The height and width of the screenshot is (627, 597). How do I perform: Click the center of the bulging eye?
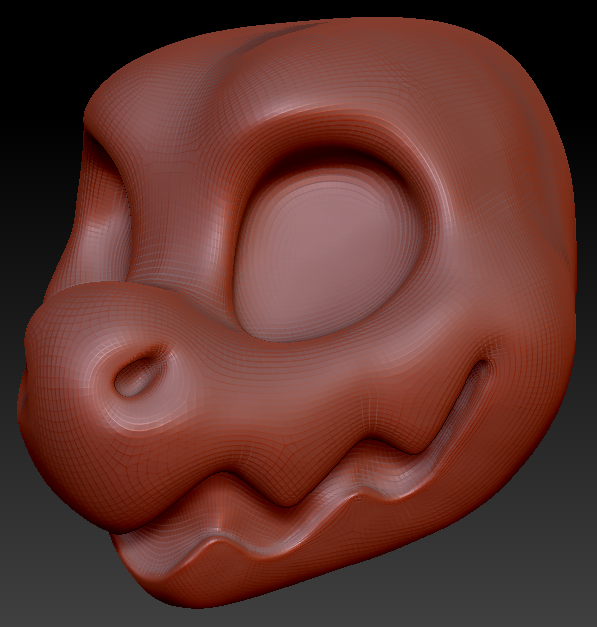(x=328, y=252)
